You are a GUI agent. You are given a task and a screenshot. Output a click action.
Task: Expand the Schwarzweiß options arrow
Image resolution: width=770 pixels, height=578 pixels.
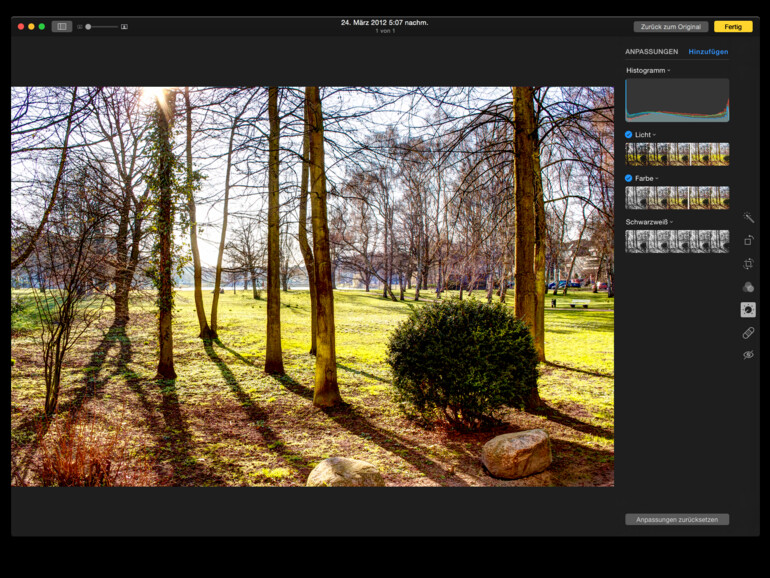[672, 221]
